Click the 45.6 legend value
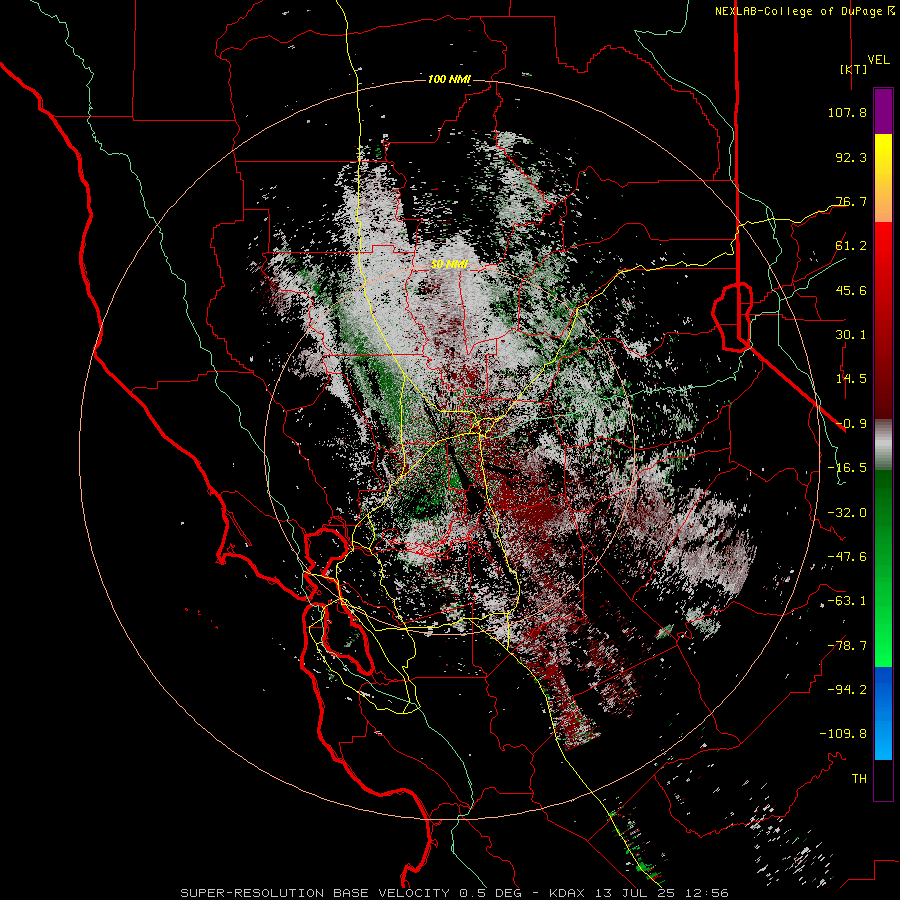Viewport: 900px width, 900px height. click(851, 290)
